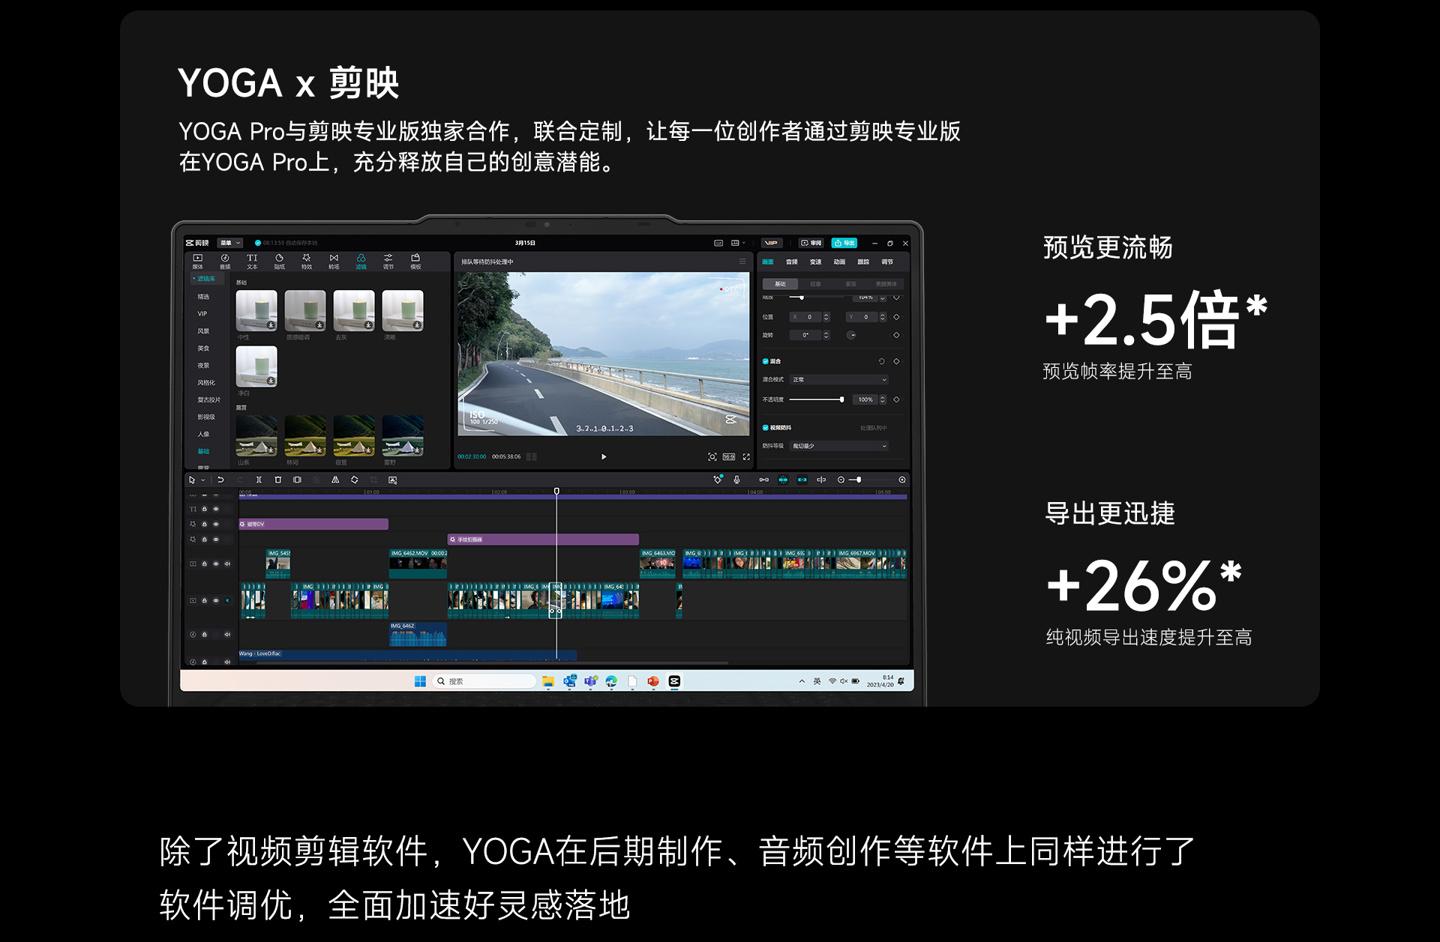This screenshot has height=942, width=1440.
Task: Click the focus frame icon under the preview
Action: click(x=712, y=457)
